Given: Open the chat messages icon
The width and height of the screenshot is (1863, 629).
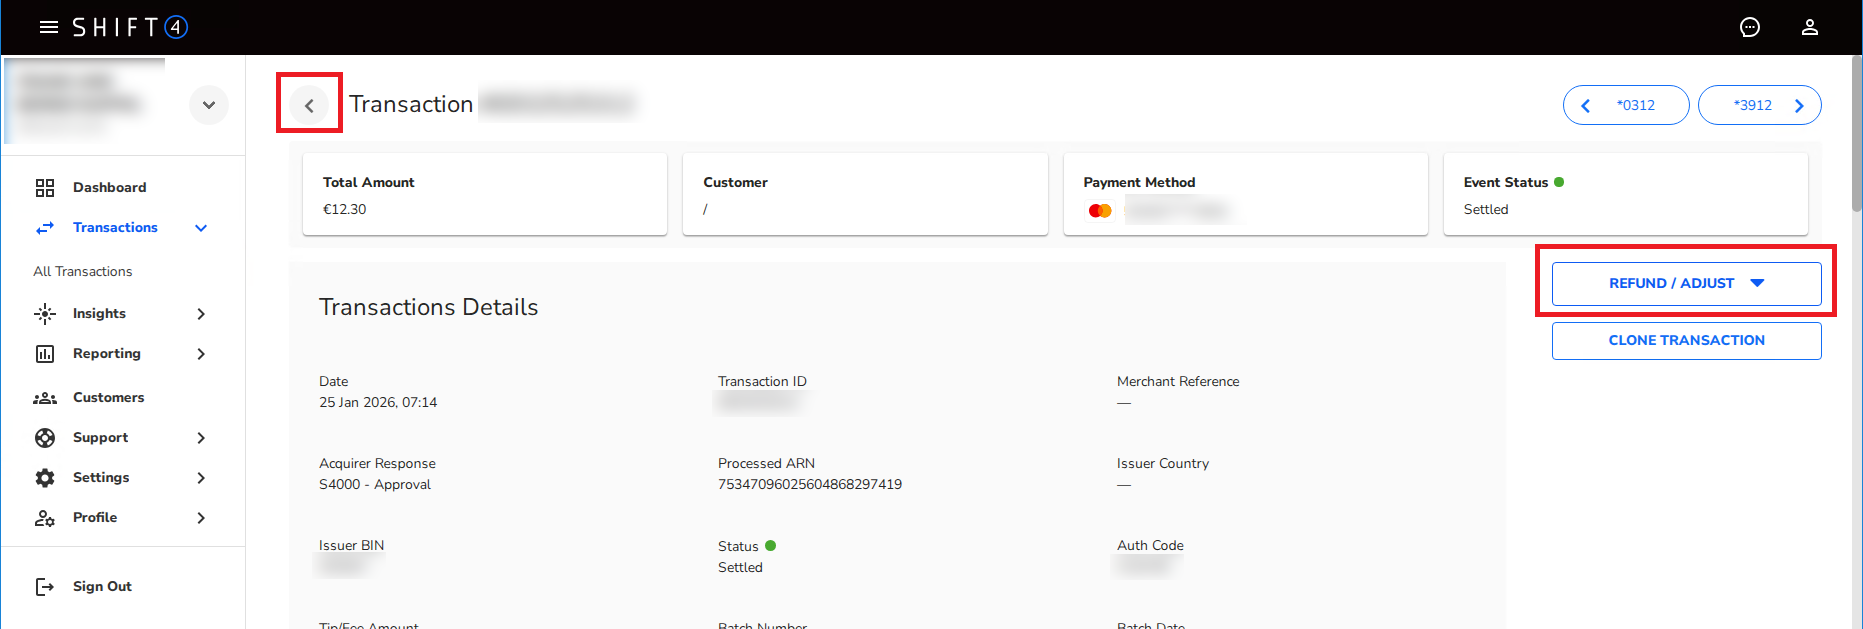Looking at the screenshot, I should (1750, 27).
